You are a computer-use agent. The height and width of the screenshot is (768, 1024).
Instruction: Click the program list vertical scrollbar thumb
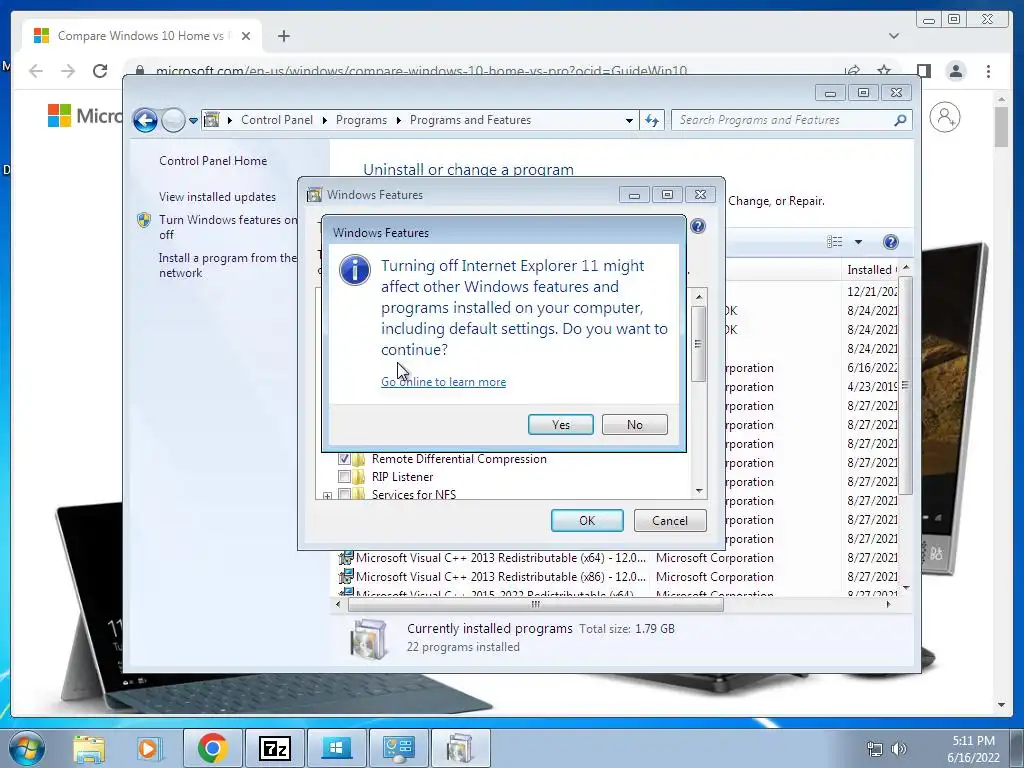pos(905,385)
